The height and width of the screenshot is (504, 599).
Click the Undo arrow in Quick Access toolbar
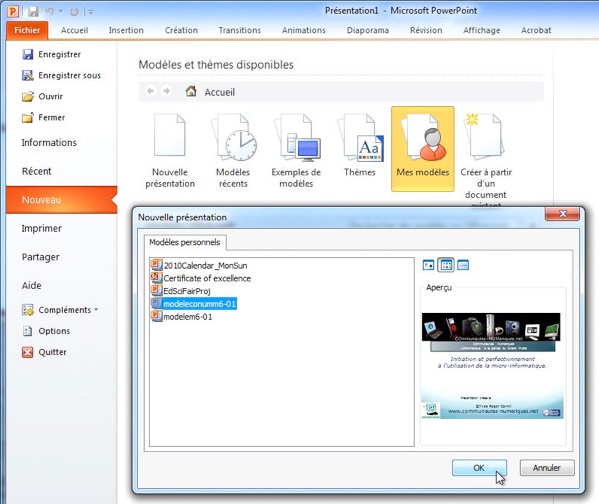[x=49, y=11]
